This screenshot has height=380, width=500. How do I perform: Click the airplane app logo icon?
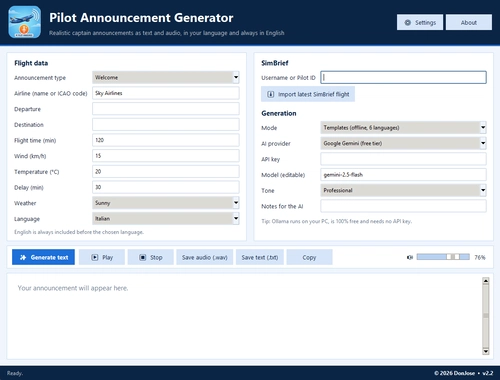25,22
